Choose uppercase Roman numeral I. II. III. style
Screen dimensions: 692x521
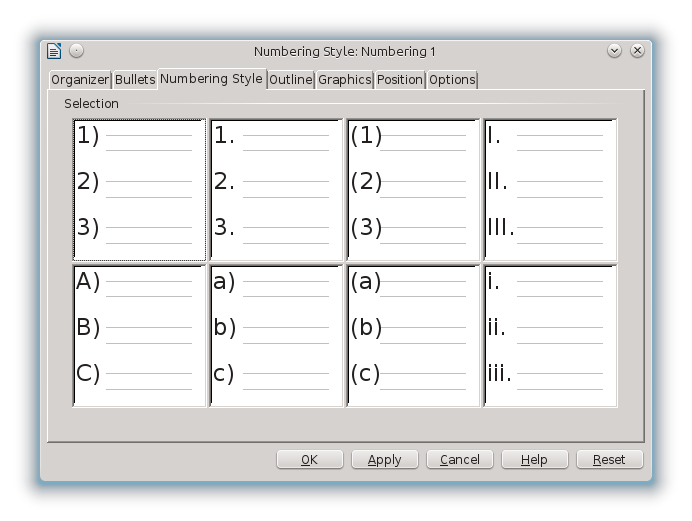(x=550, y=190)
